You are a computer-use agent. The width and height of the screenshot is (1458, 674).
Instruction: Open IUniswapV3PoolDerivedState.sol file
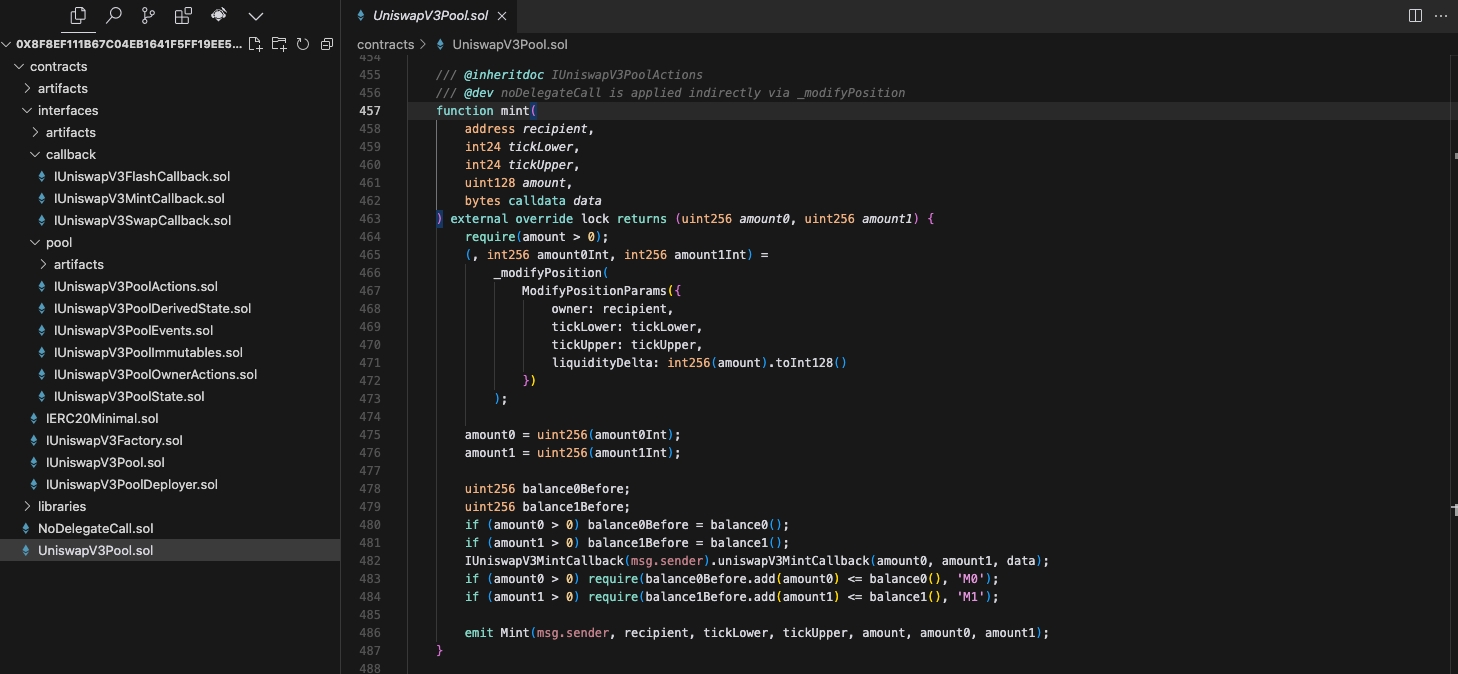(152, 308)
